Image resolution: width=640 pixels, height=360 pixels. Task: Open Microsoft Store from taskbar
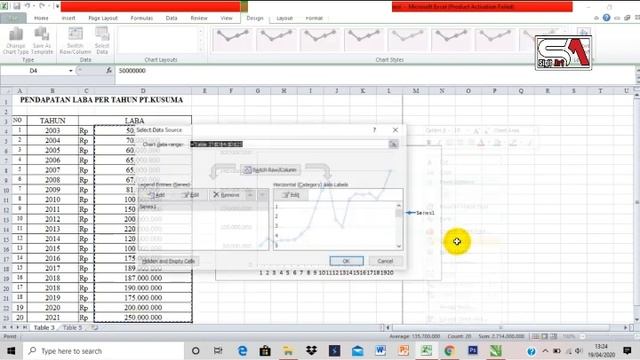(x=265, y=351)
